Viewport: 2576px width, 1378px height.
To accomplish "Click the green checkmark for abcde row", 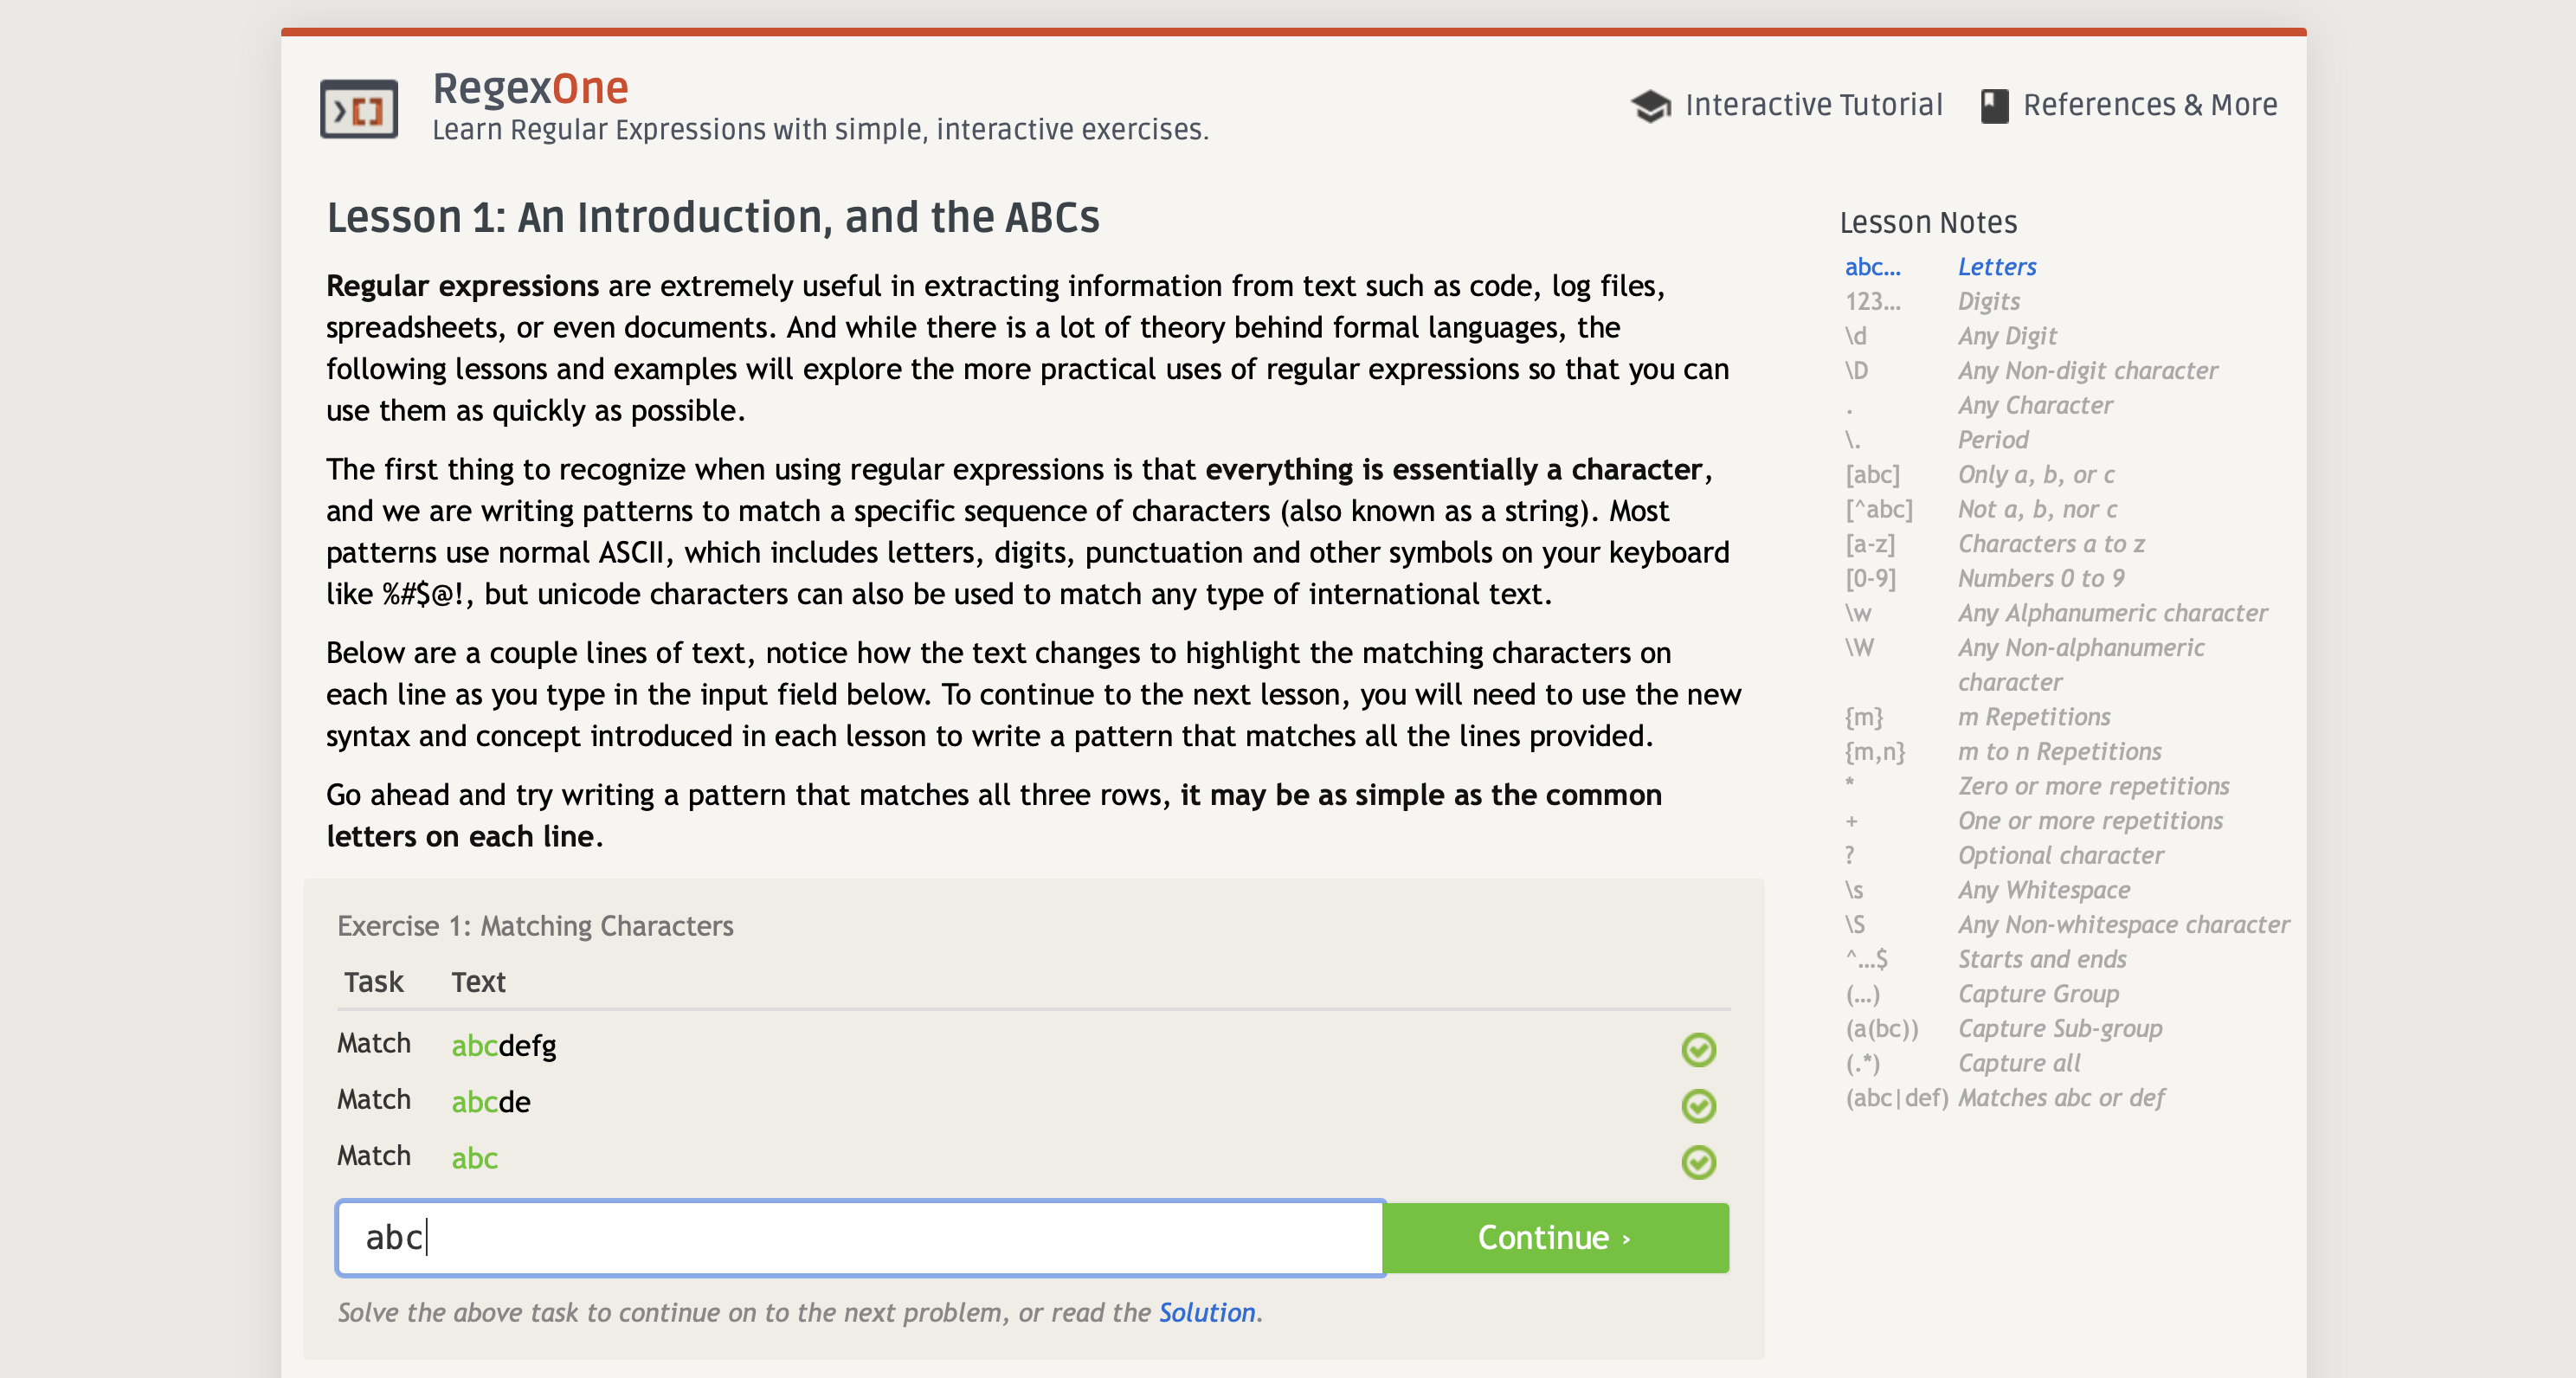I will [1698, 1105].
